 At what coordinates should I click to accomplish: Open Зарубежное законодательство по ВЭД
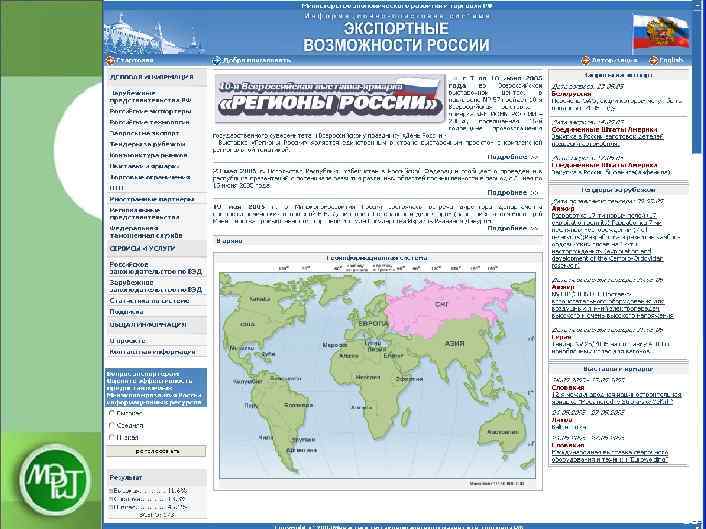(x=155, y=286)
